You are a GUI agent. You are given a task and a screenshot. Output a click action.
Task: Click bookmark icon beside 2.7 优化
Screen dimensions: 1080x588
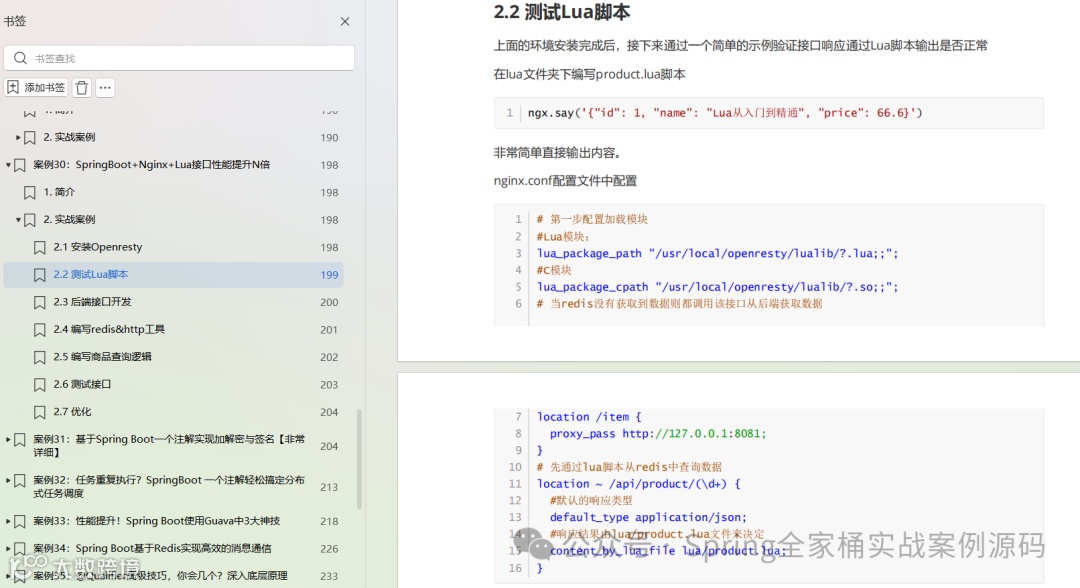point(40,412)
